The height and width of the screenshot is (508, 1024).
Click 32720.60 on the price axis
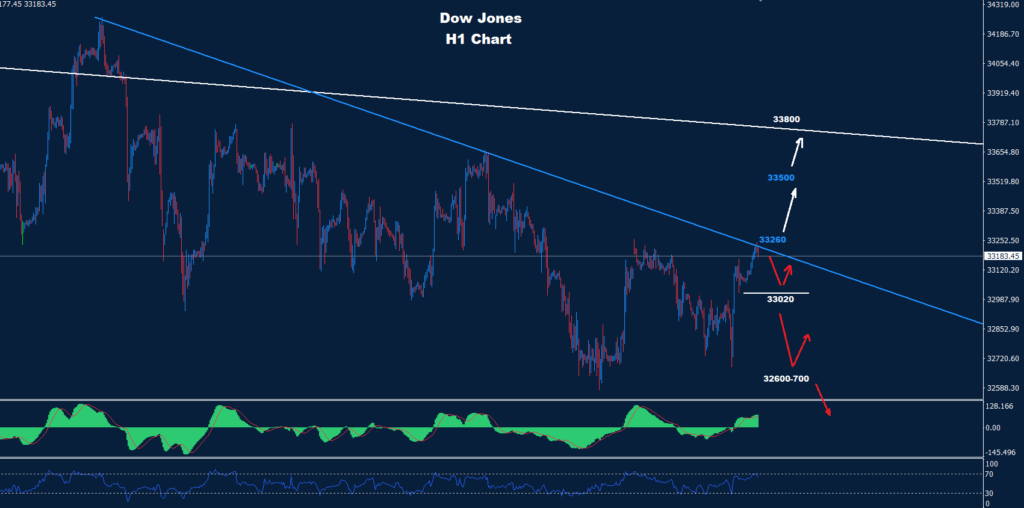[x=1003, y=358]
